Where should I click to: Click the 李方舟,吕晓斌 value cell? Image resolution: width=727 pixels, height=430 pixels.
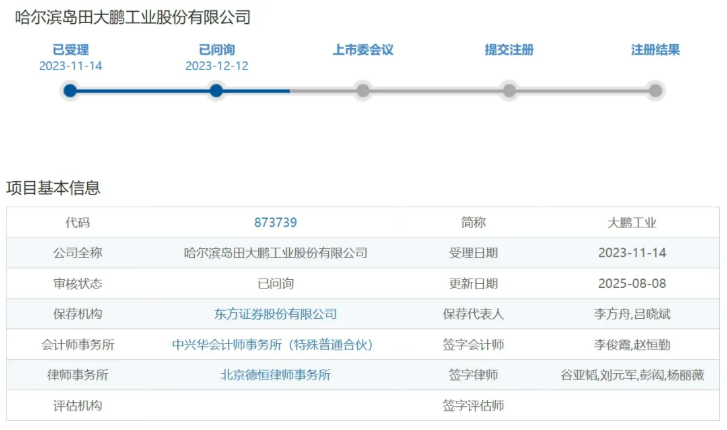click(x=632, y=314)
